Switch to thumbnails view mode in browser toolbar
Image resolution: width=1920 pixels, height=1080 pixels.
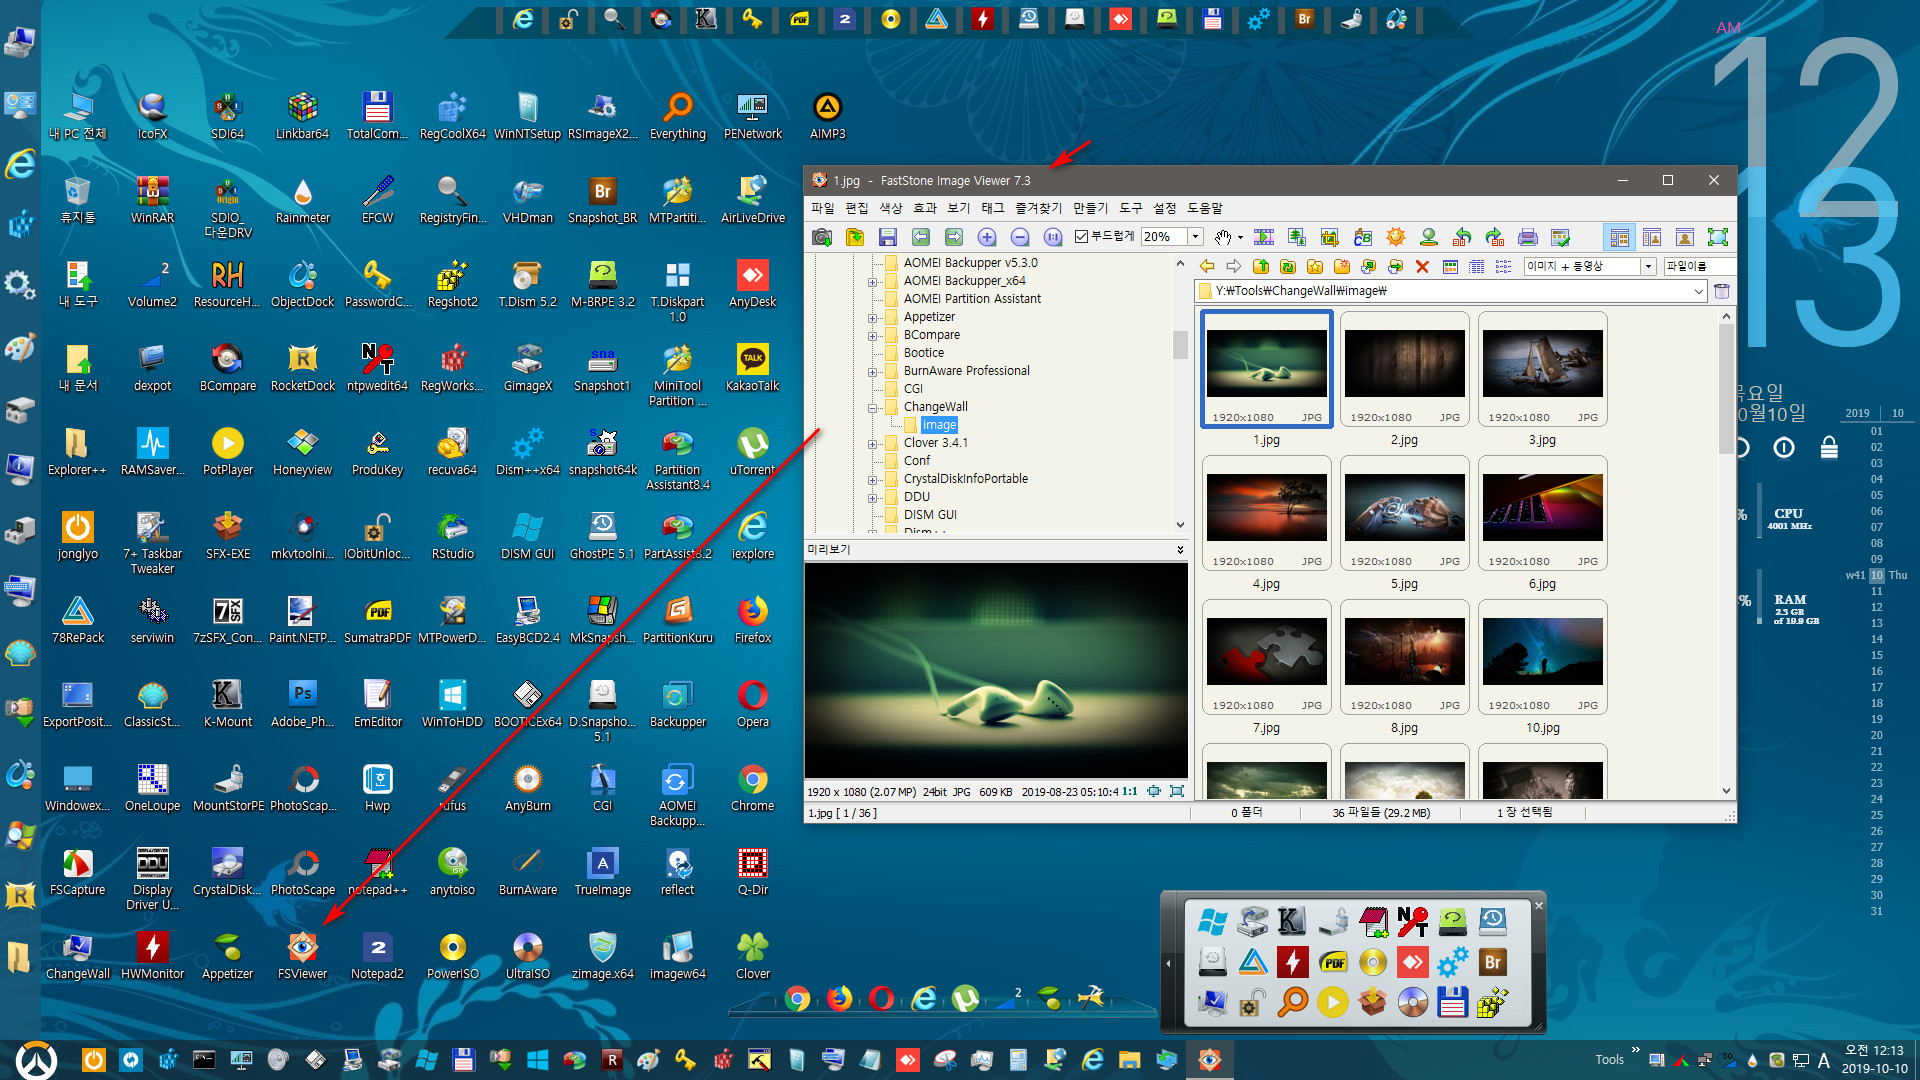1450,266
